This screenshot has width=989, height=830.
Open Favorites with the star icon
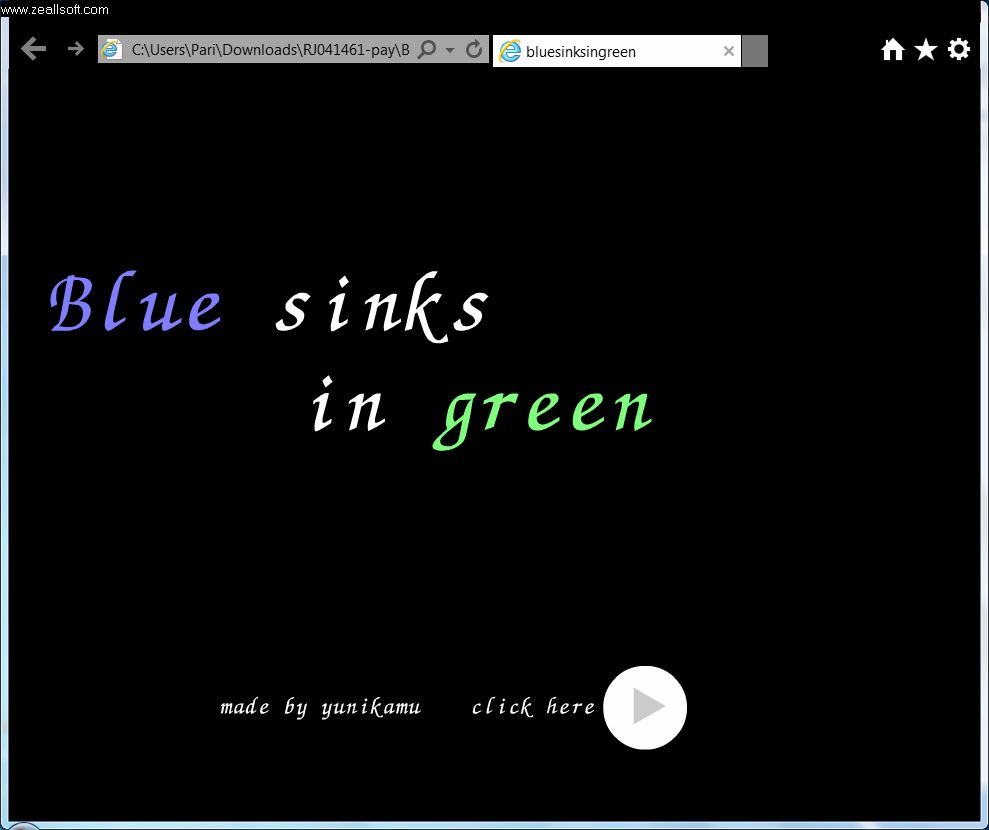coord(926,49)
